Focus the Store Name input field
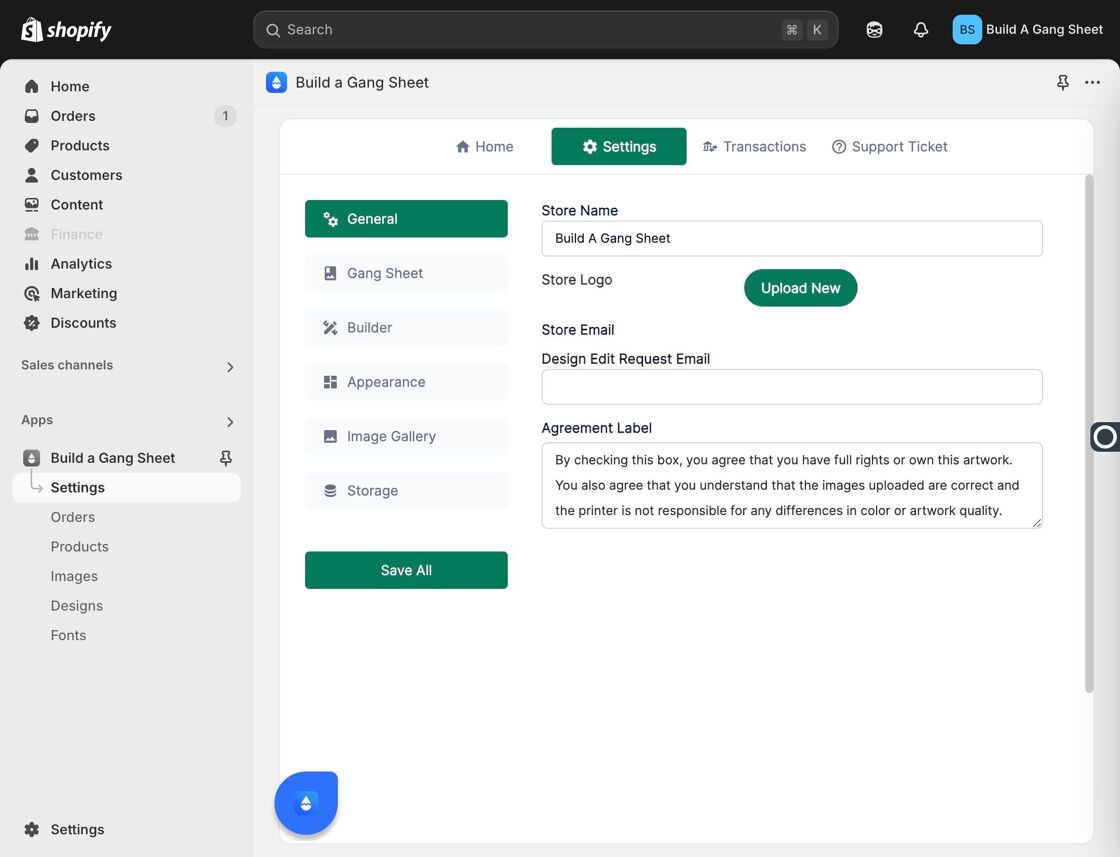This screenshot has width=1120, height=857. [x=791, y=239]
